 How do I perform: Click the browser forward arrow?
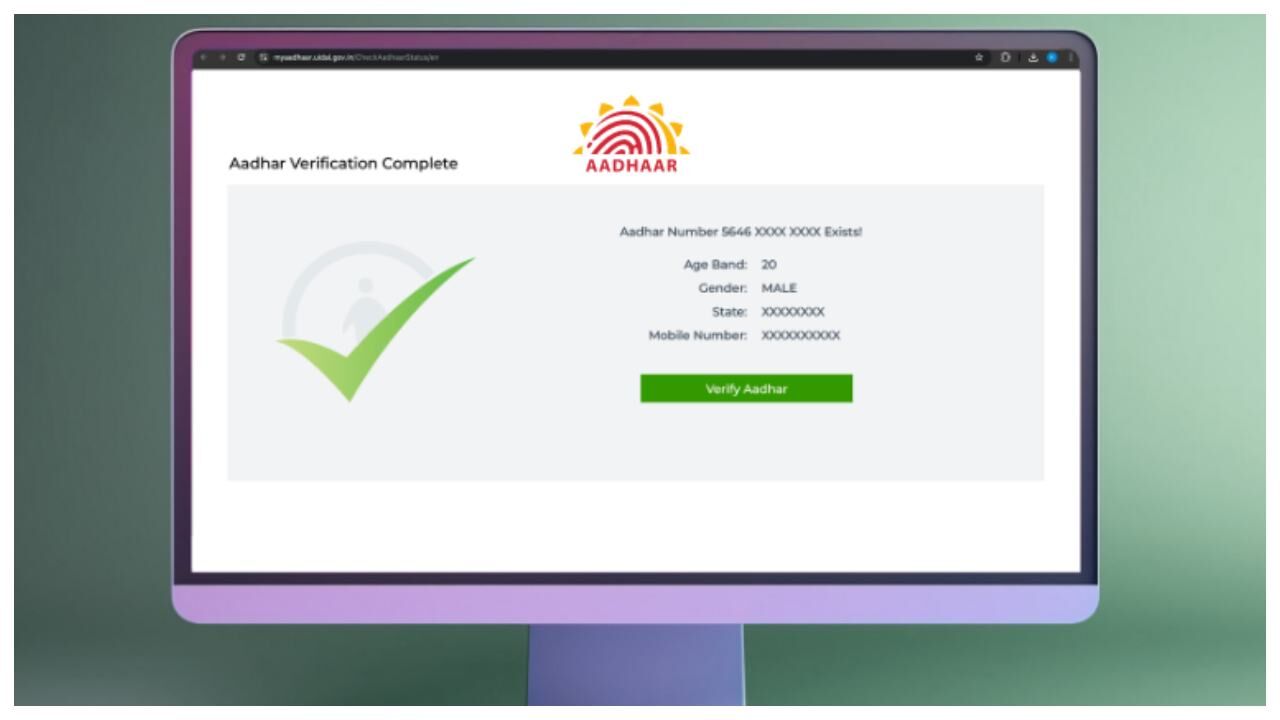click(222, 57)
